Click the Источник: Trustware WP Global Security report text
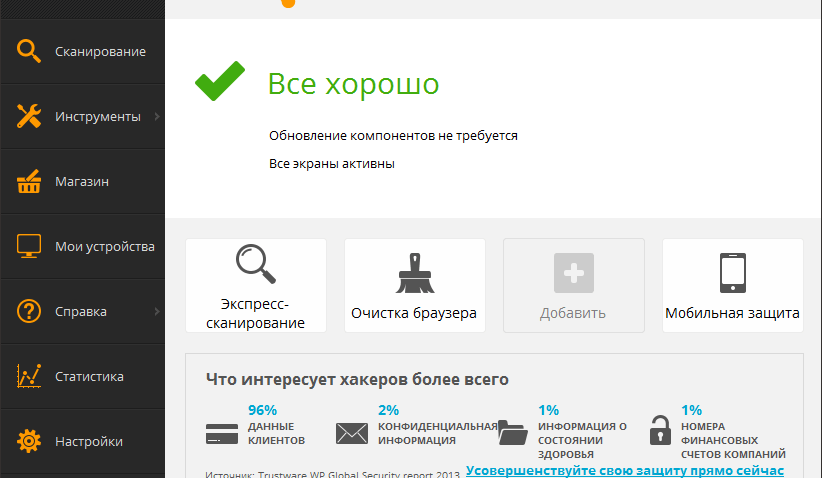Viewport: 822px width, 478px height. pyautogui.click(x=332, y=474)
